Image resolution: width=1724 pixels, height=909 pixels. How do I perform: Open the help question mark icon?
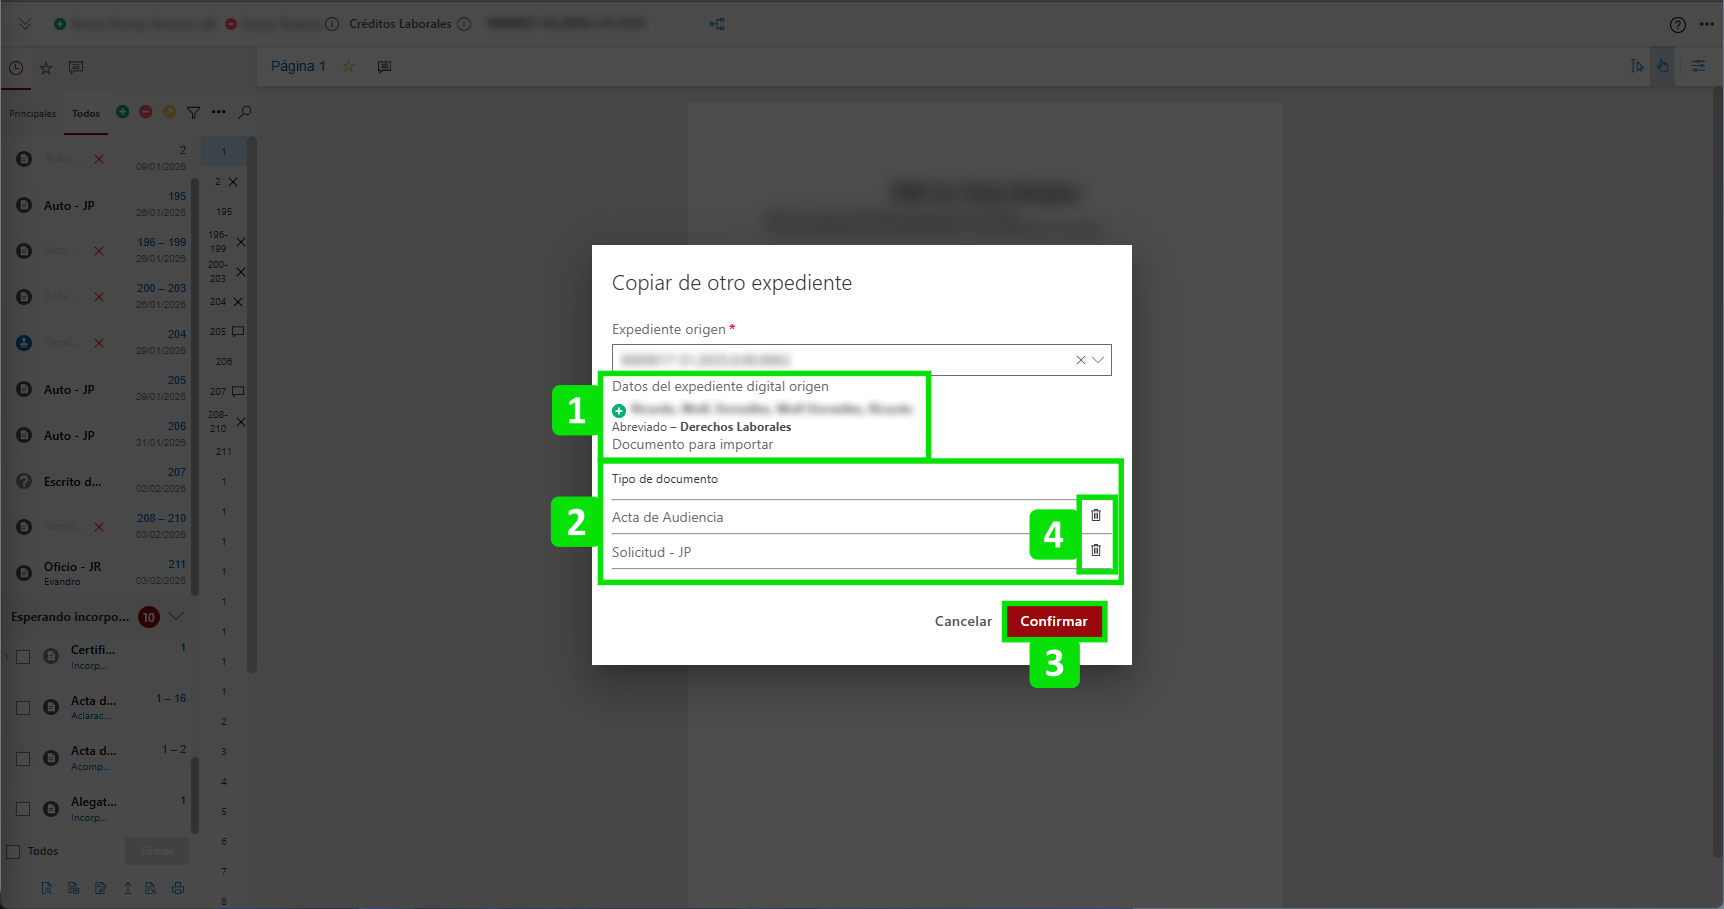click(1677, 25)
